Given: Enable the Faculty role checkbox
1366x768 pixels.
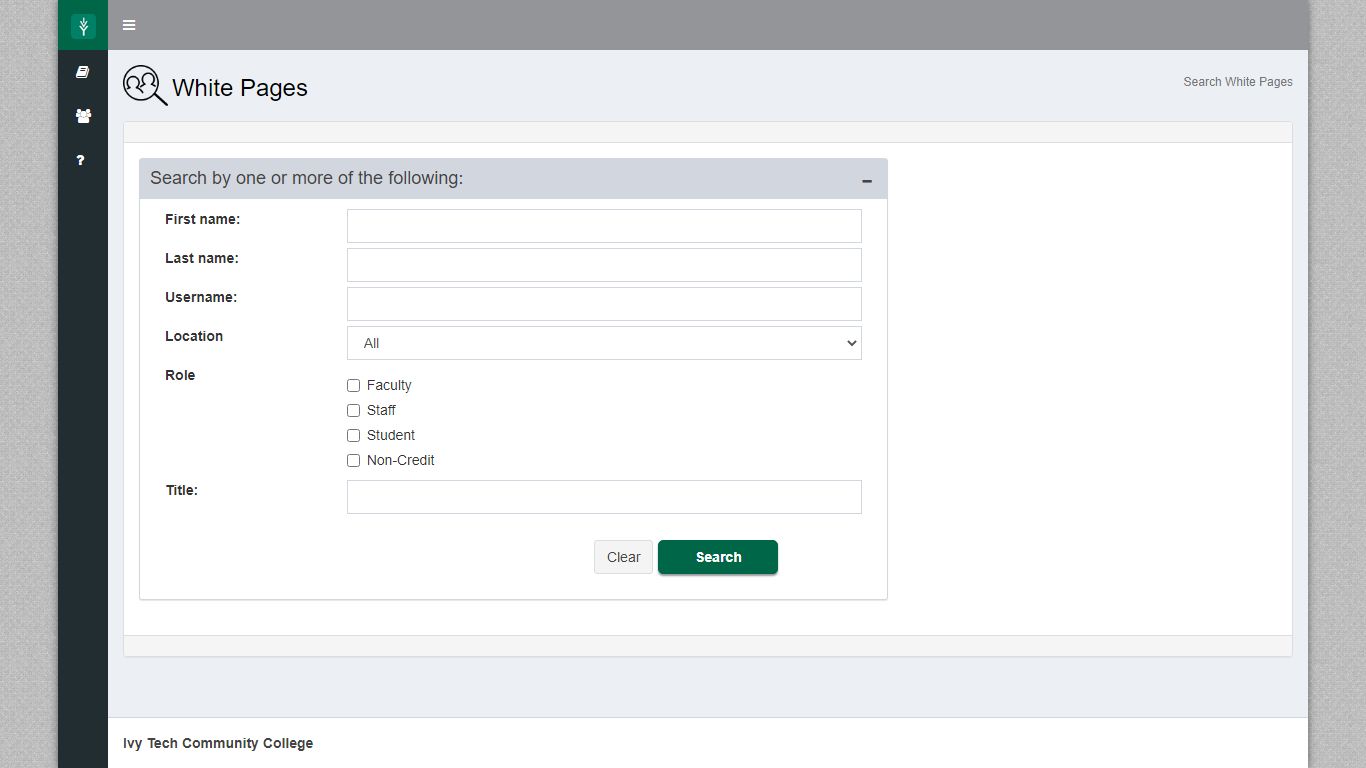Looking at the screenshot, I should pyautogui.click(x=353, y=385).
